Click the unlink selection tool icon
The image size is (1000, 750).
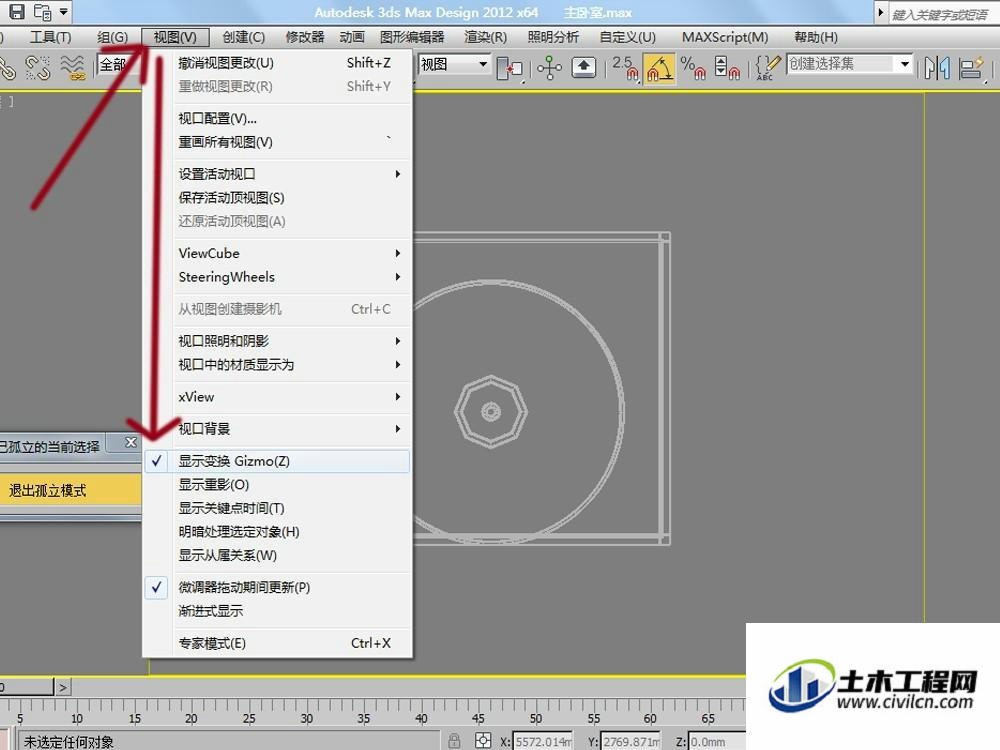click(38, 66)
